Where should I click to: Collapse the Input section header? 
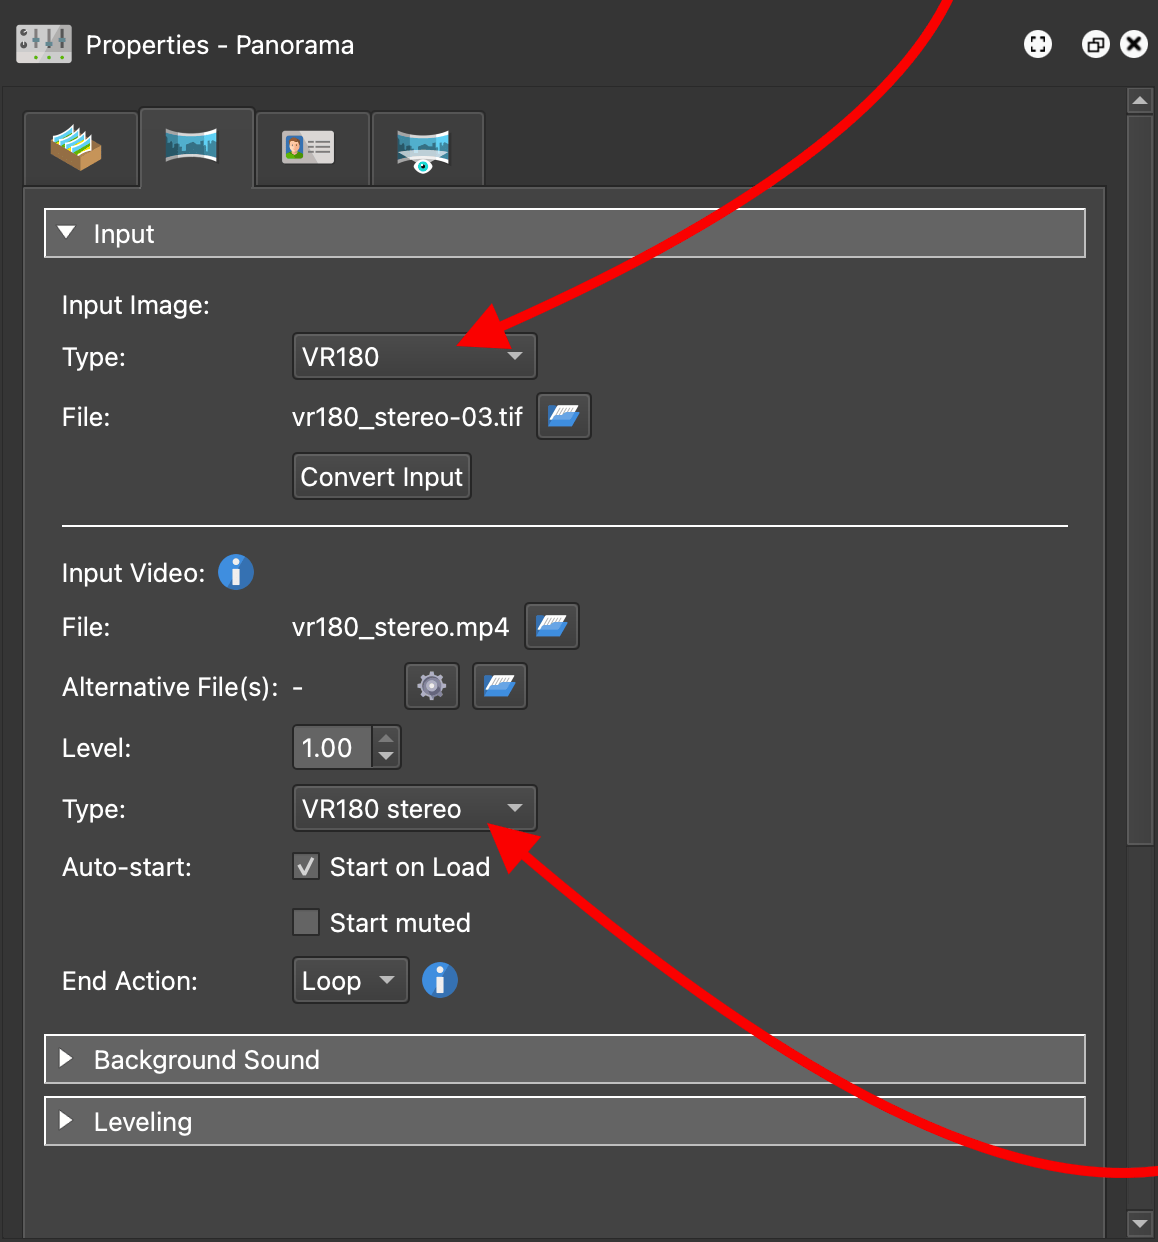pos(66,232)
